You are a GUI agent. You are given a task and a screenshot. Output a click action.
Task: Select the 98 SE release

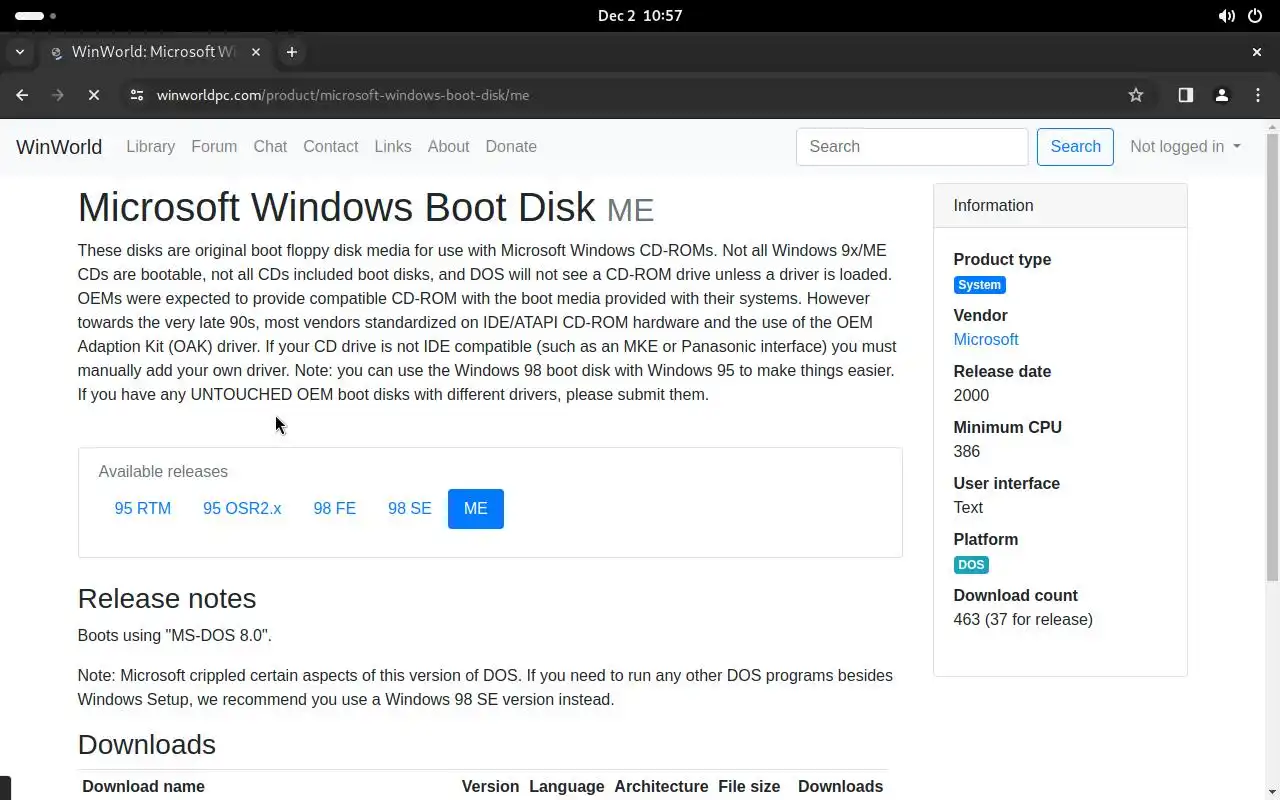[x=410, y=509]
